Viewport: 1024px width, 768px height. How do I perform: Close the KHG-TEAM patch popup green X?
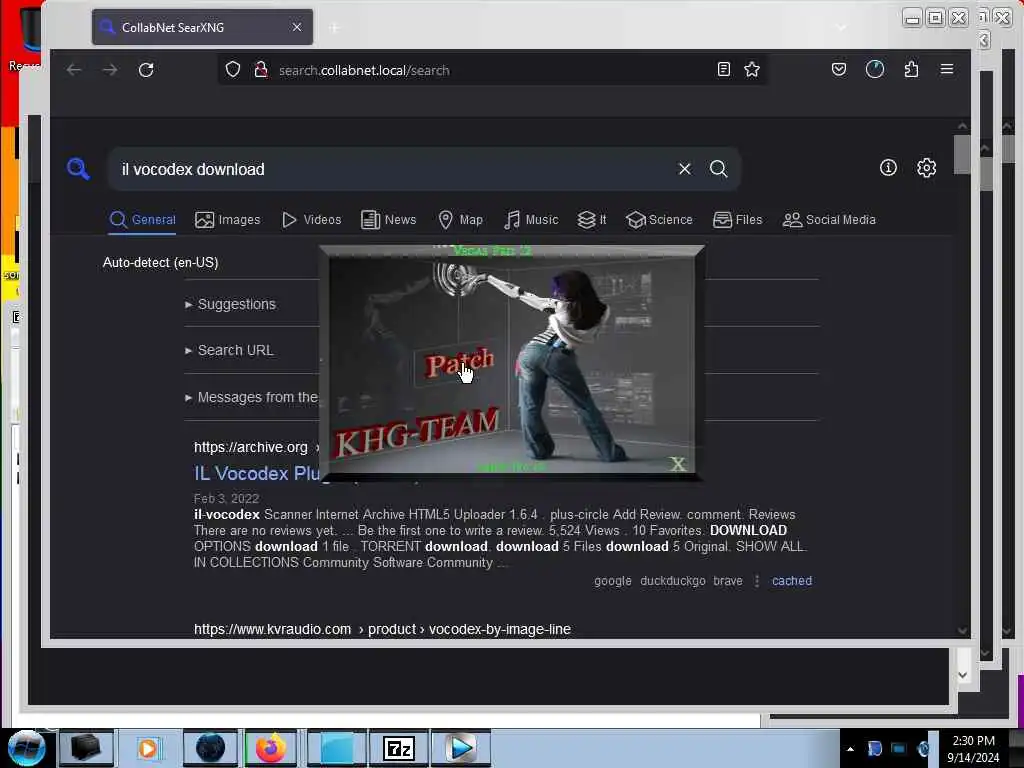click(x=678, y=464)
